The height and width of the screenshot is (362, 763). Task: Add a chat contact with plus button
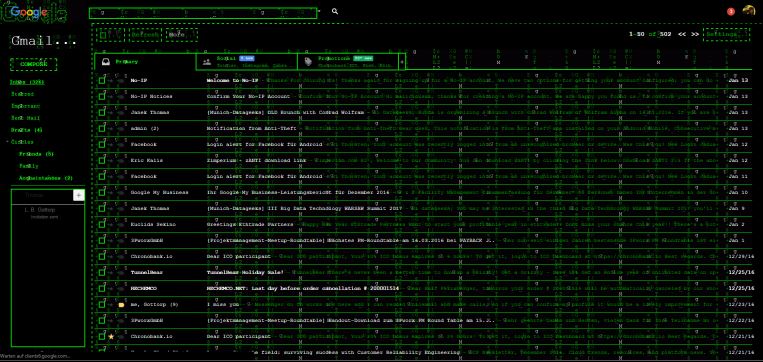point(78,195)
